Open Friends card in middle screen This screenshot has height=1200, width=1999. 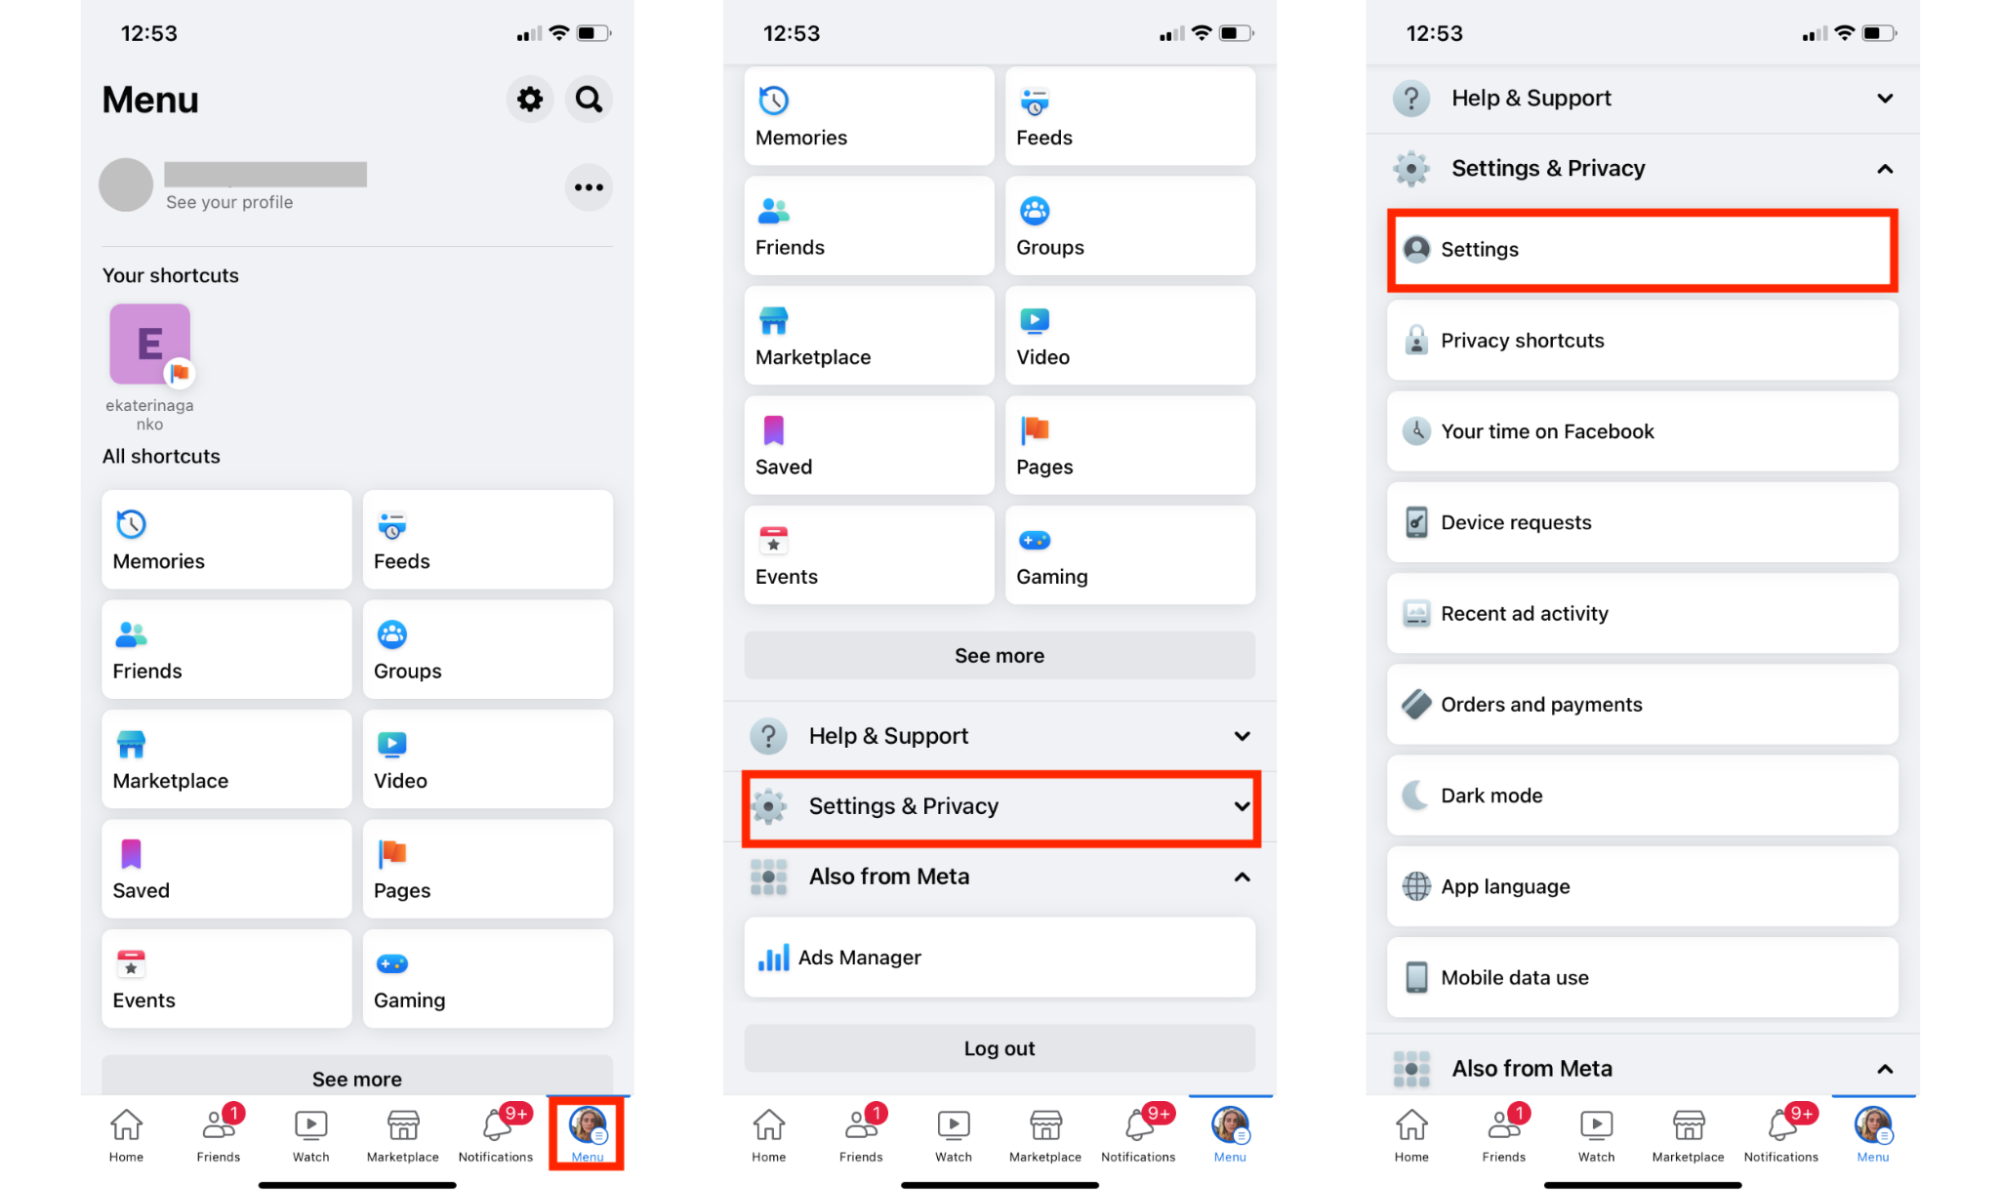[869, 226]
